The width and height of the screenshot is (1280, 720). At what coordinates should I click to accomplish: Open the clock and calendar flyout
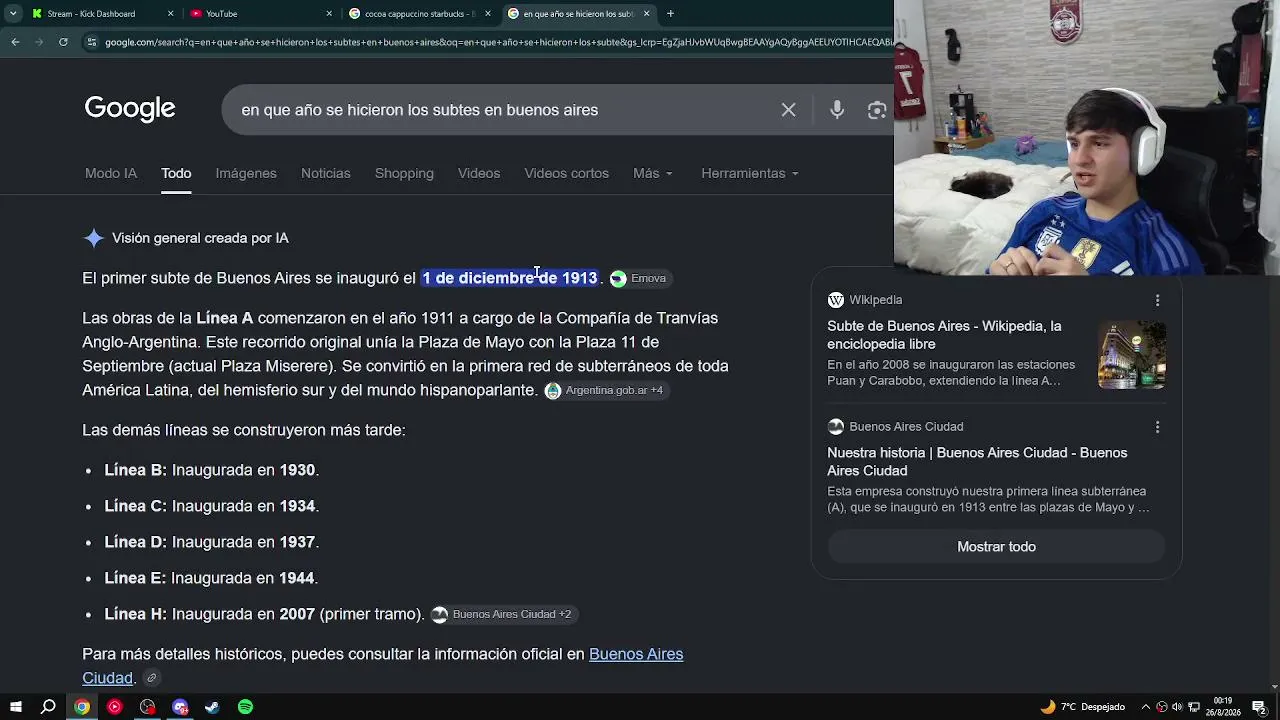click(1222, 707)
